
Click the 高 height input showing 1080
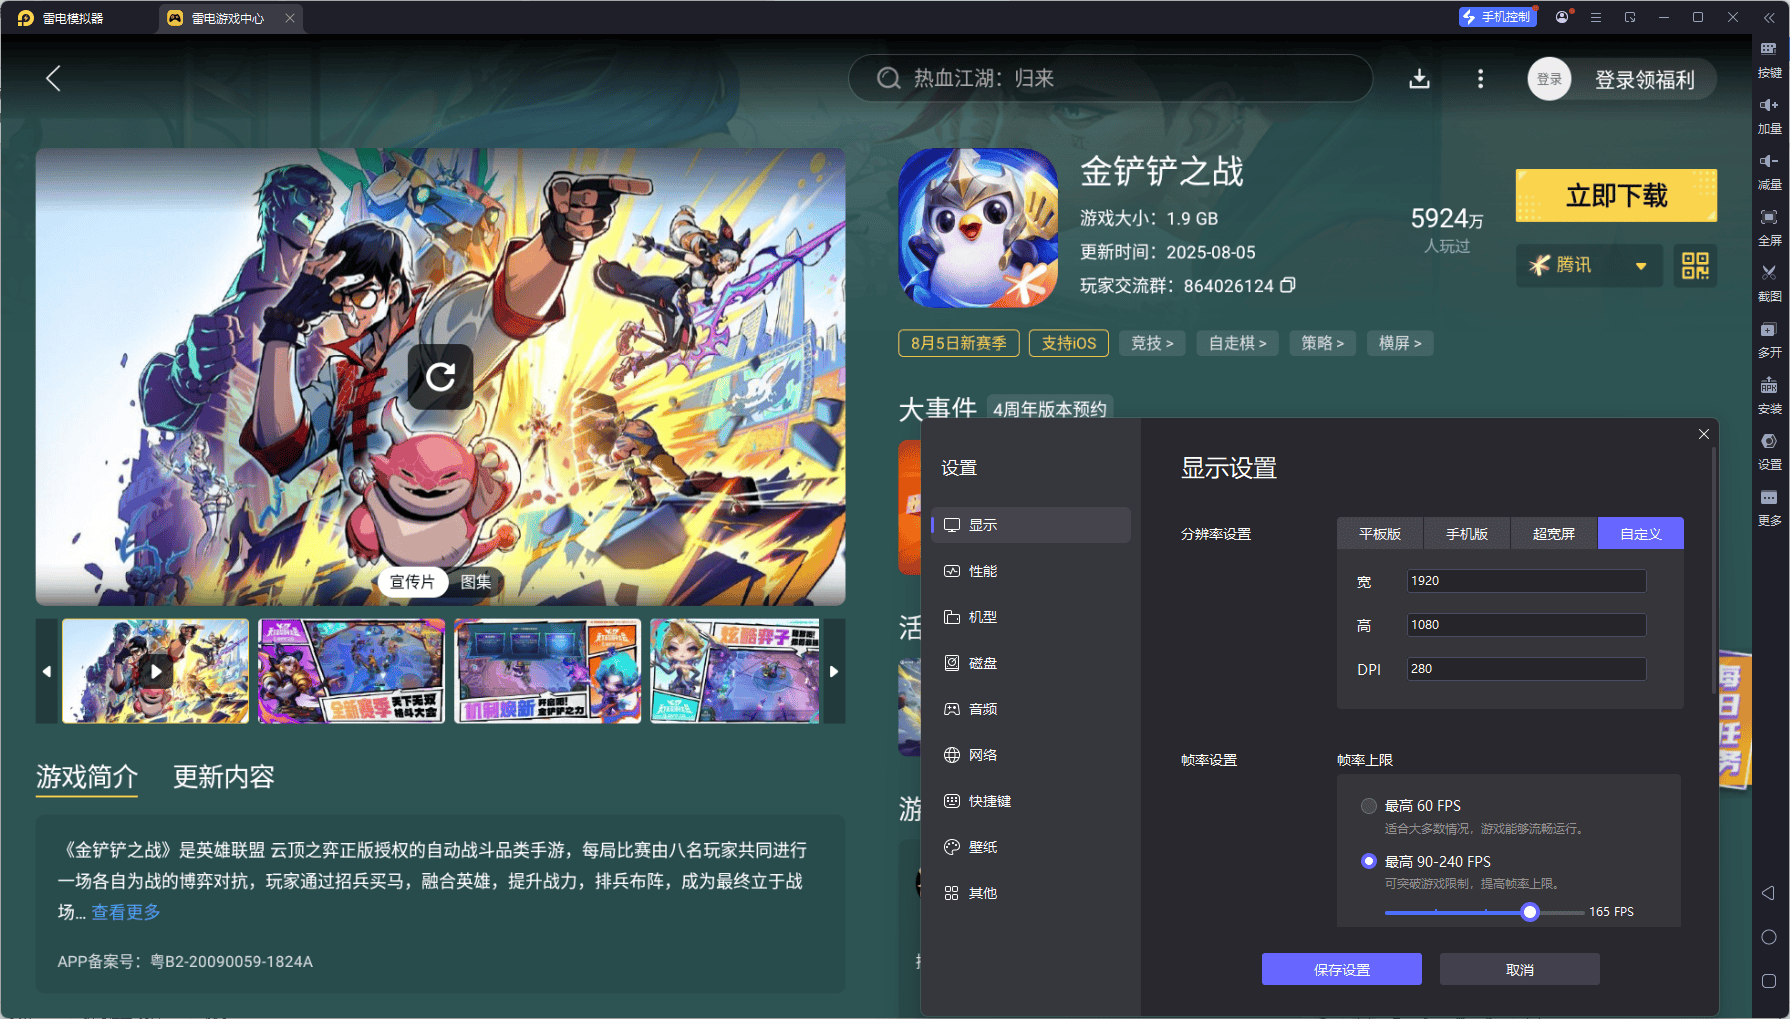click(x=1526, y=624)
